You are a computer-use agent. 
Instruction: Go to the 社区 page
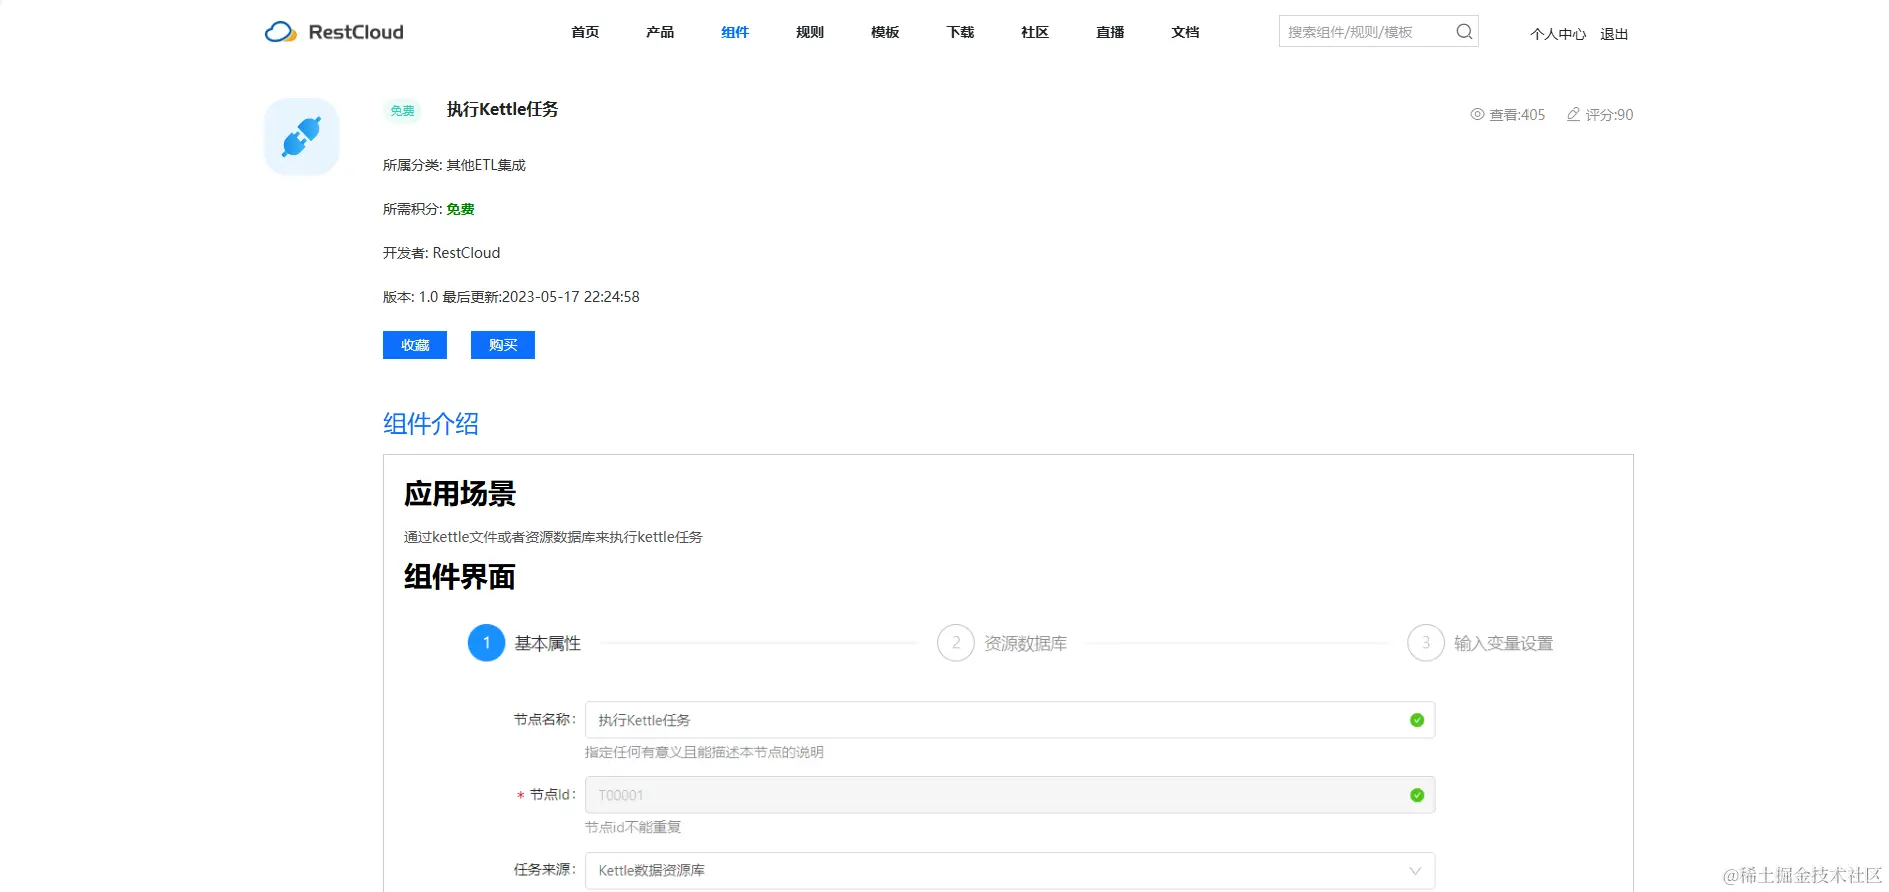click(x=1035, y=32)
